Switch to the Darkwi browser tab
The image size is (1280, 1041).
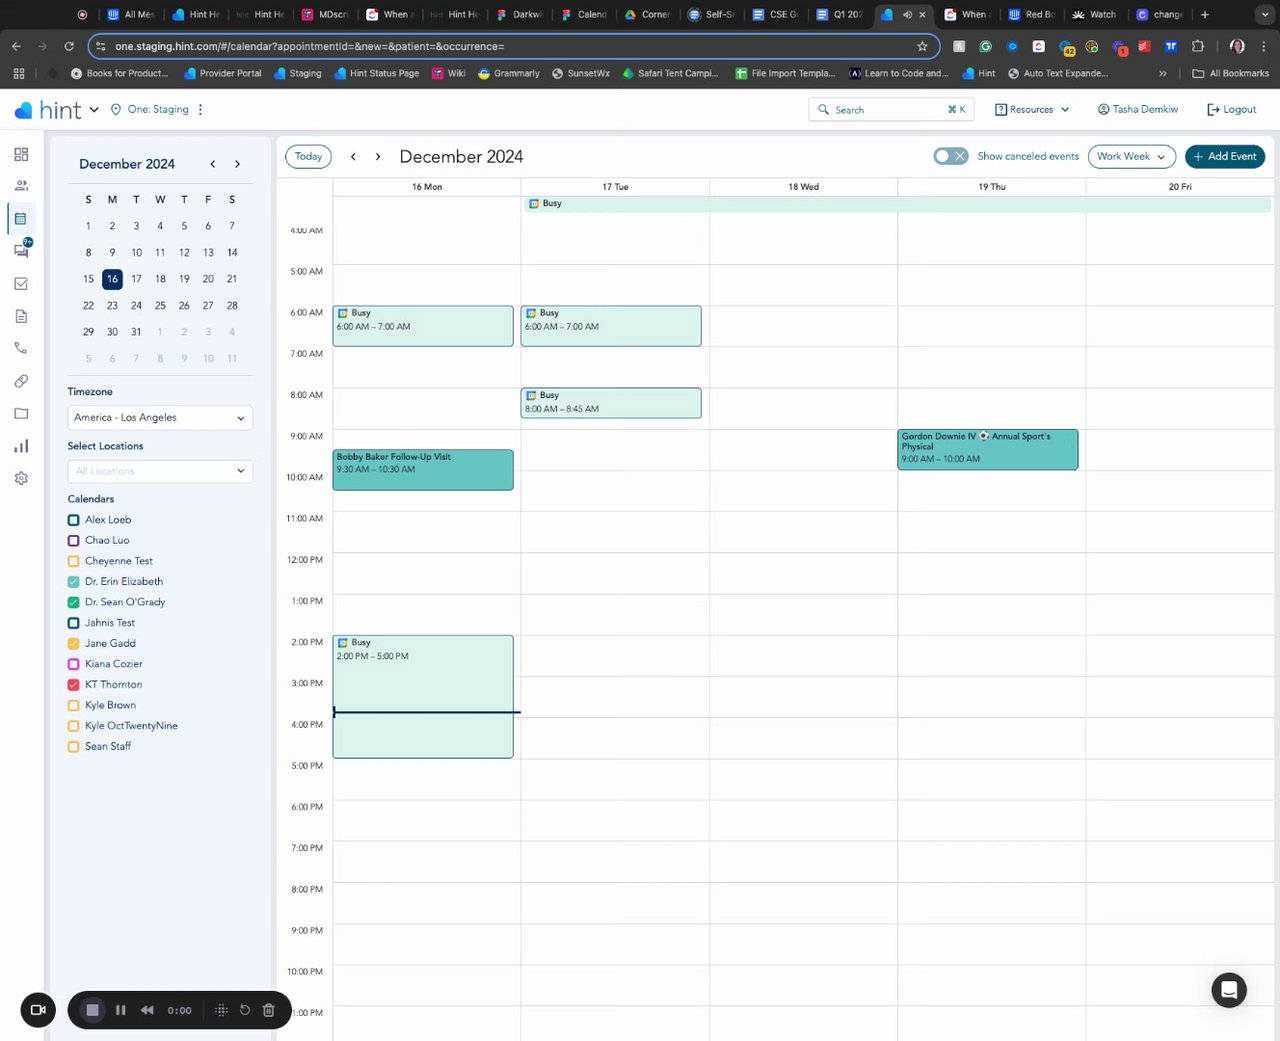518,14
